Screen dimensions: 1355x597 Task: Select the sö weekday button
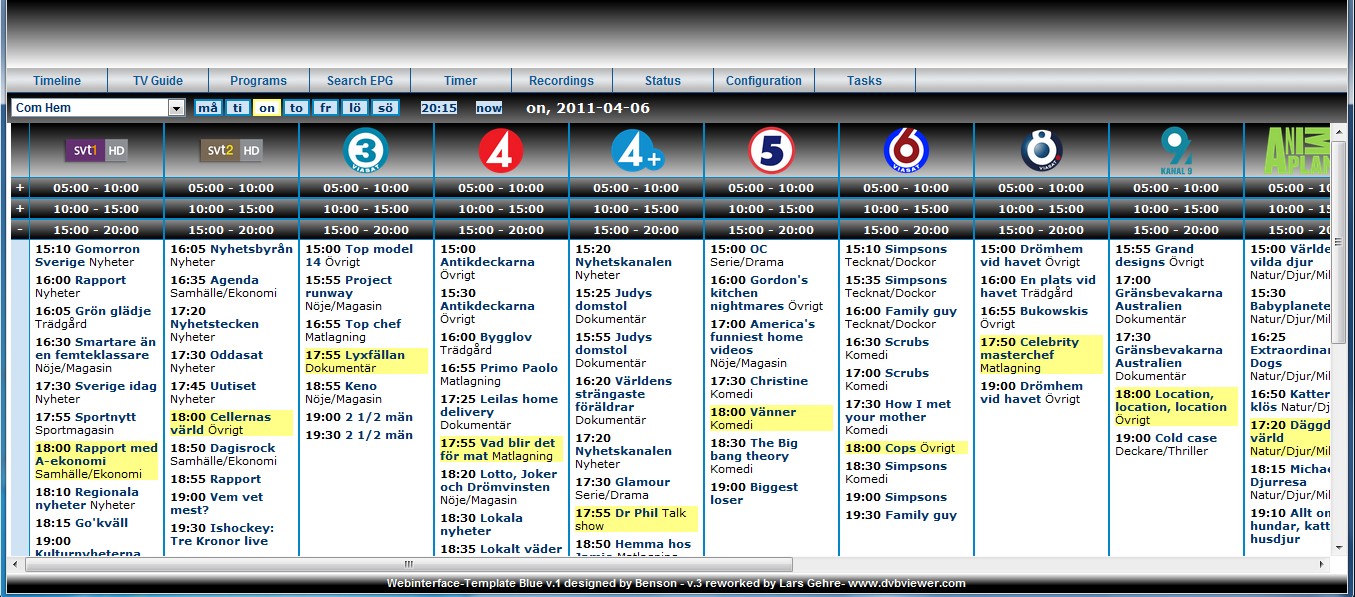[x=385, y=108]
